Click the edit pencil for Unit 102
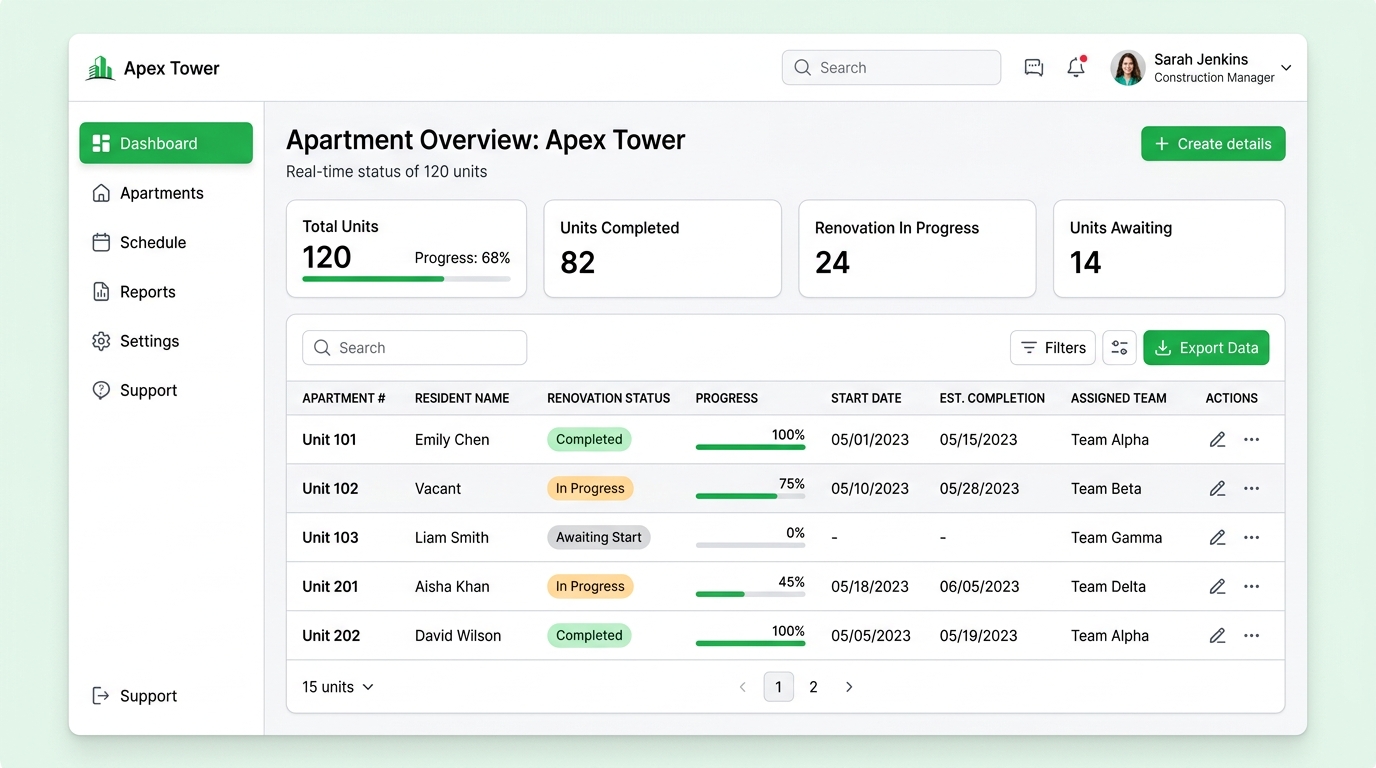 [x=1217, y=489]
